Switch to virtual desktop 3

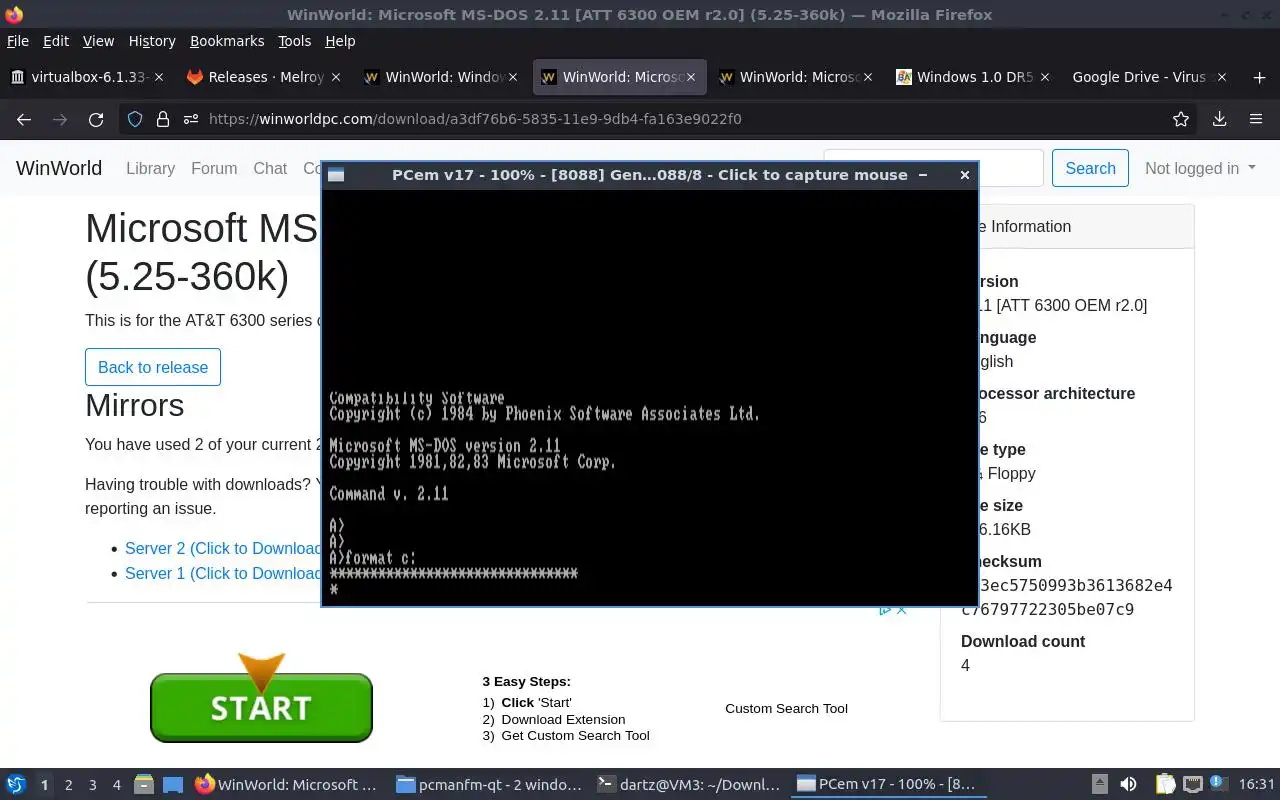tap(92, 785)
